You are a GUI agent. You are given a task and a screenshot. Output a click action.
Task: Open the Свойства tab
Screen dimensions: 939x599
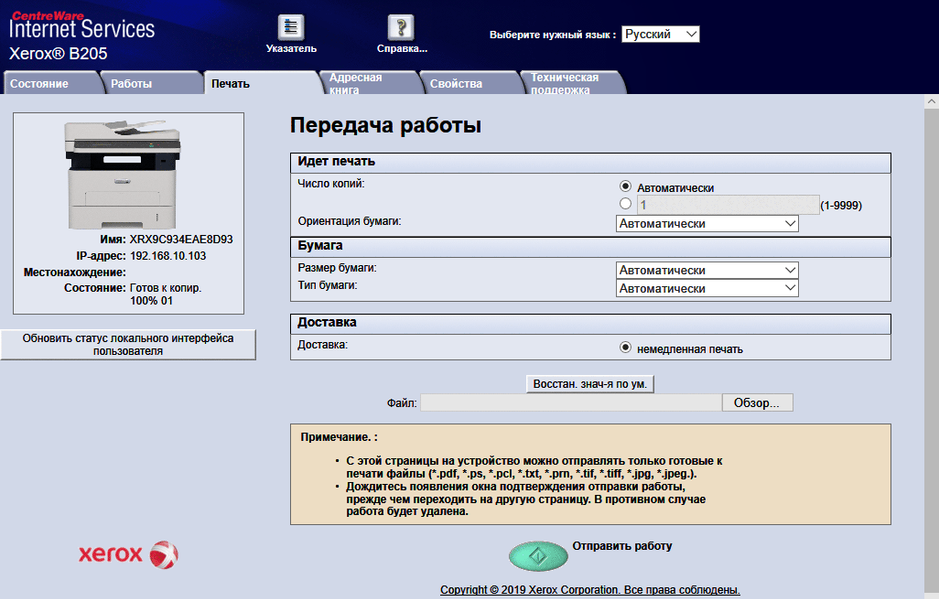pos(470,83)
